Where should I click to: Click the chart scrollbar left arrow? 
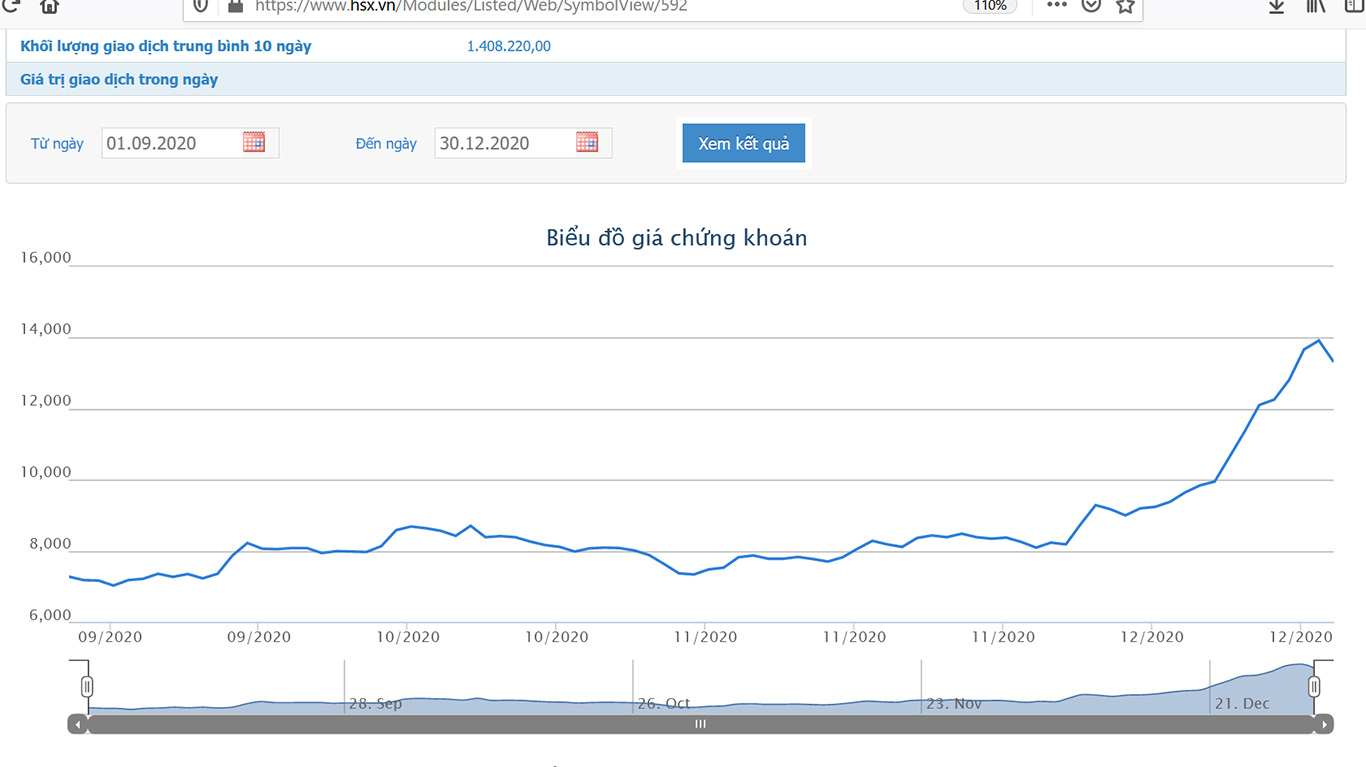coord(78,724)
